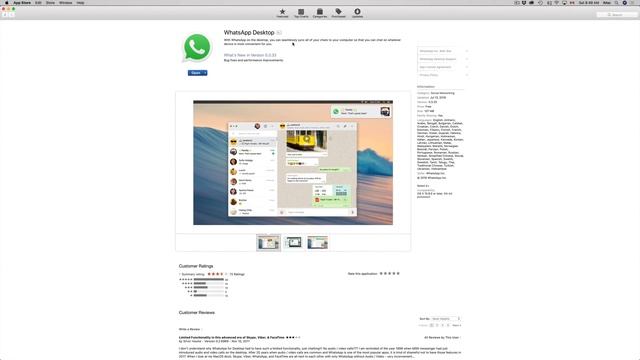Click the age rating badge beside WhatsApp Desktop
Viewport: 640px width, 360px height.
point(279,32)
